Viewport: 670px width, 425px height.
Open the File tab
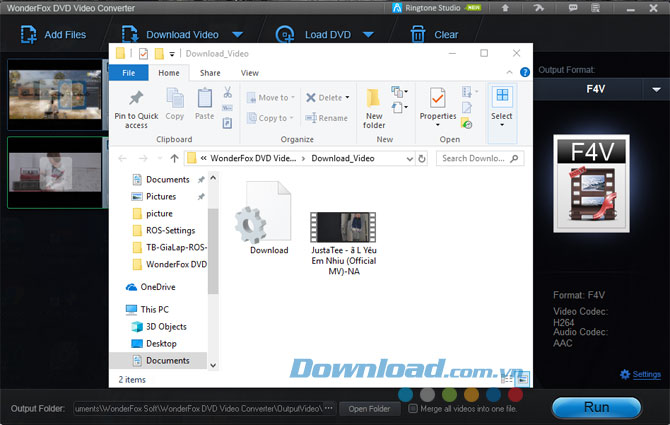(x=129, y=73)
